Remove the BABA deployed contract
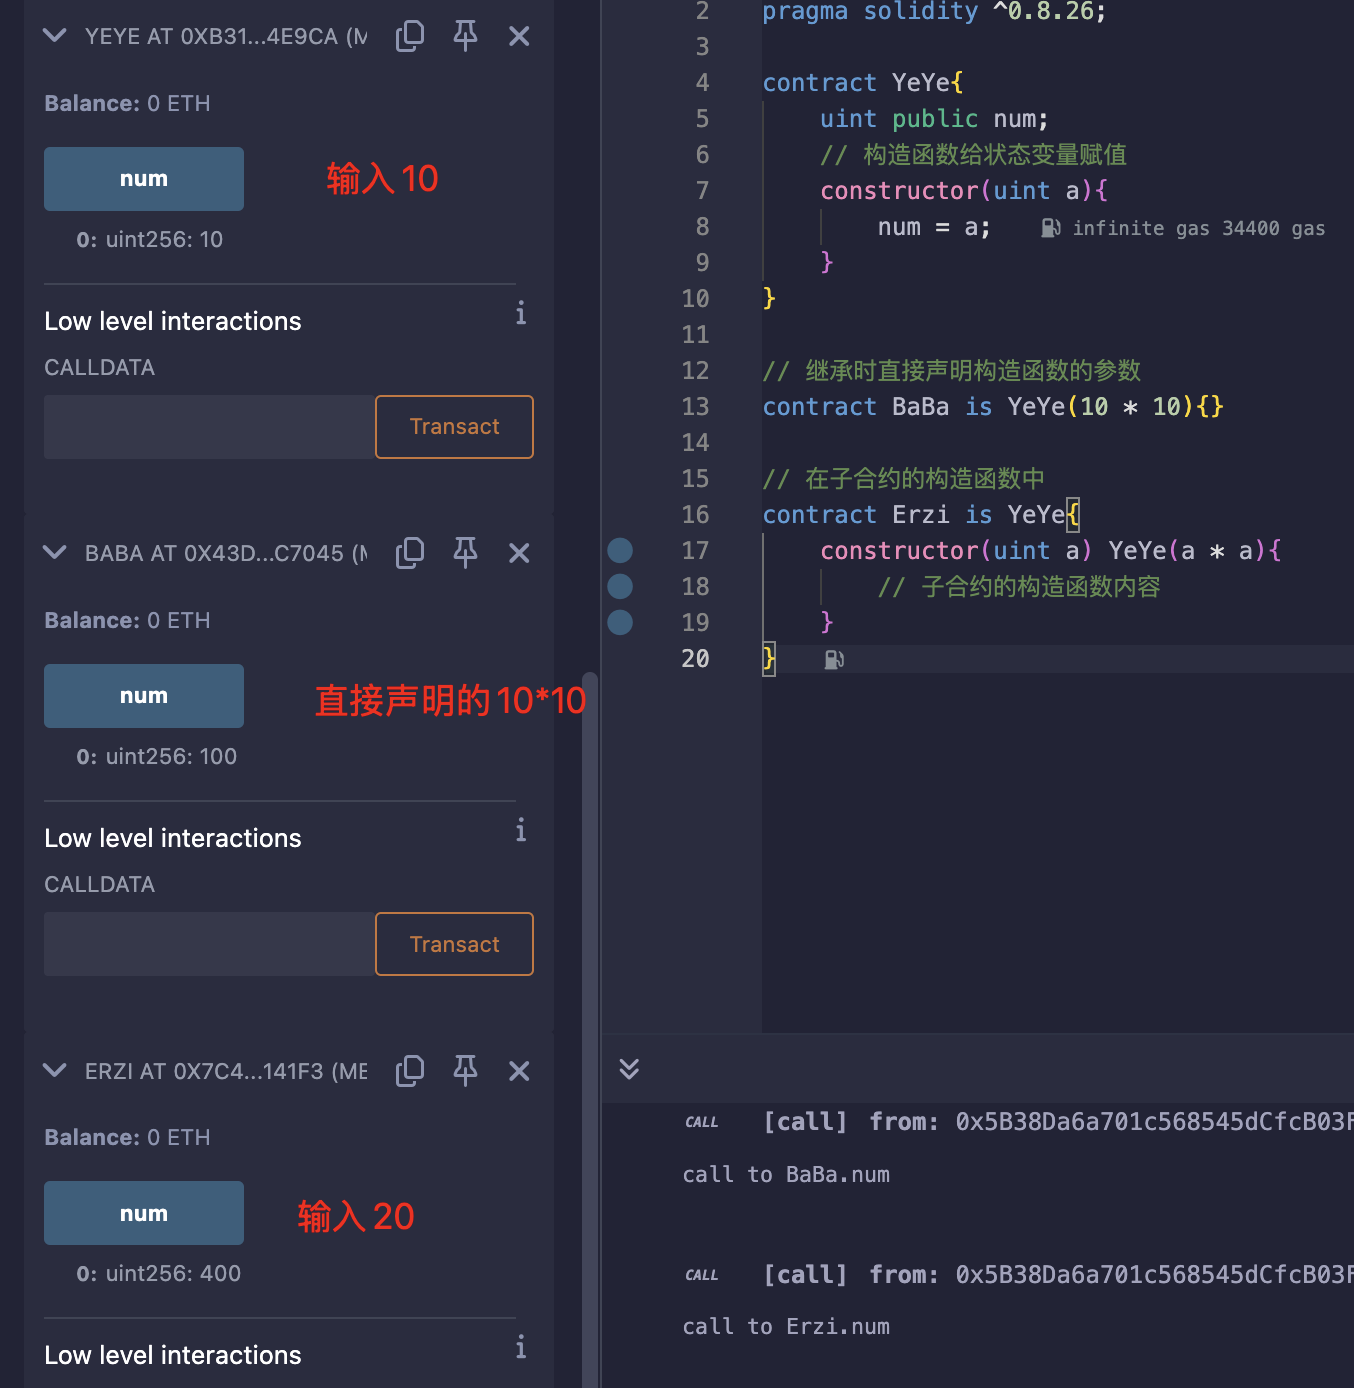 click(x=519, y=553)
